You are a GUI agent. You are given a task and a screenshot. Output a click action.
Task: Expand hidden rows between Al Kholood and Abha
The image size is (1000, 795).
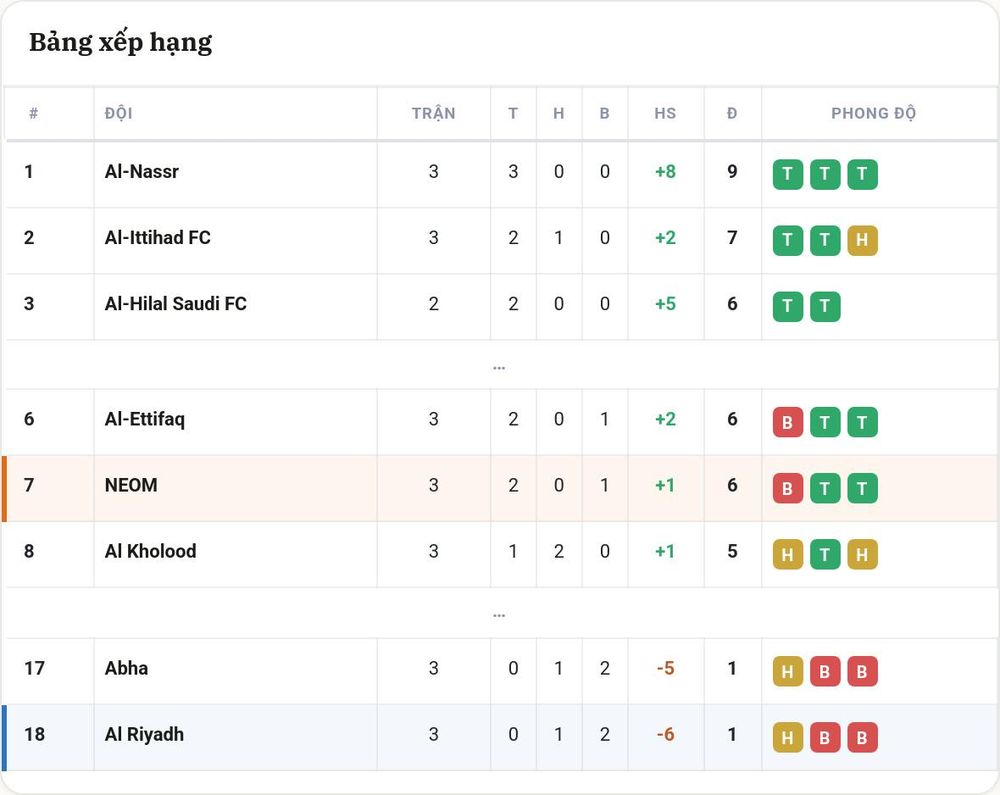point(499,615)
